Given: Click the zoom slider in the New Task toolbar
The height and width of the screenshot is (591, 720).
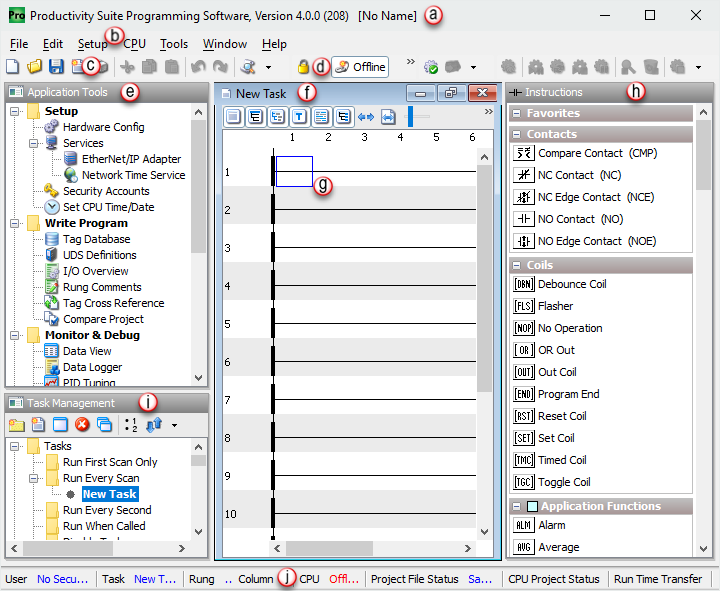Looking at the screenshot, I should [x=410, y=116].
